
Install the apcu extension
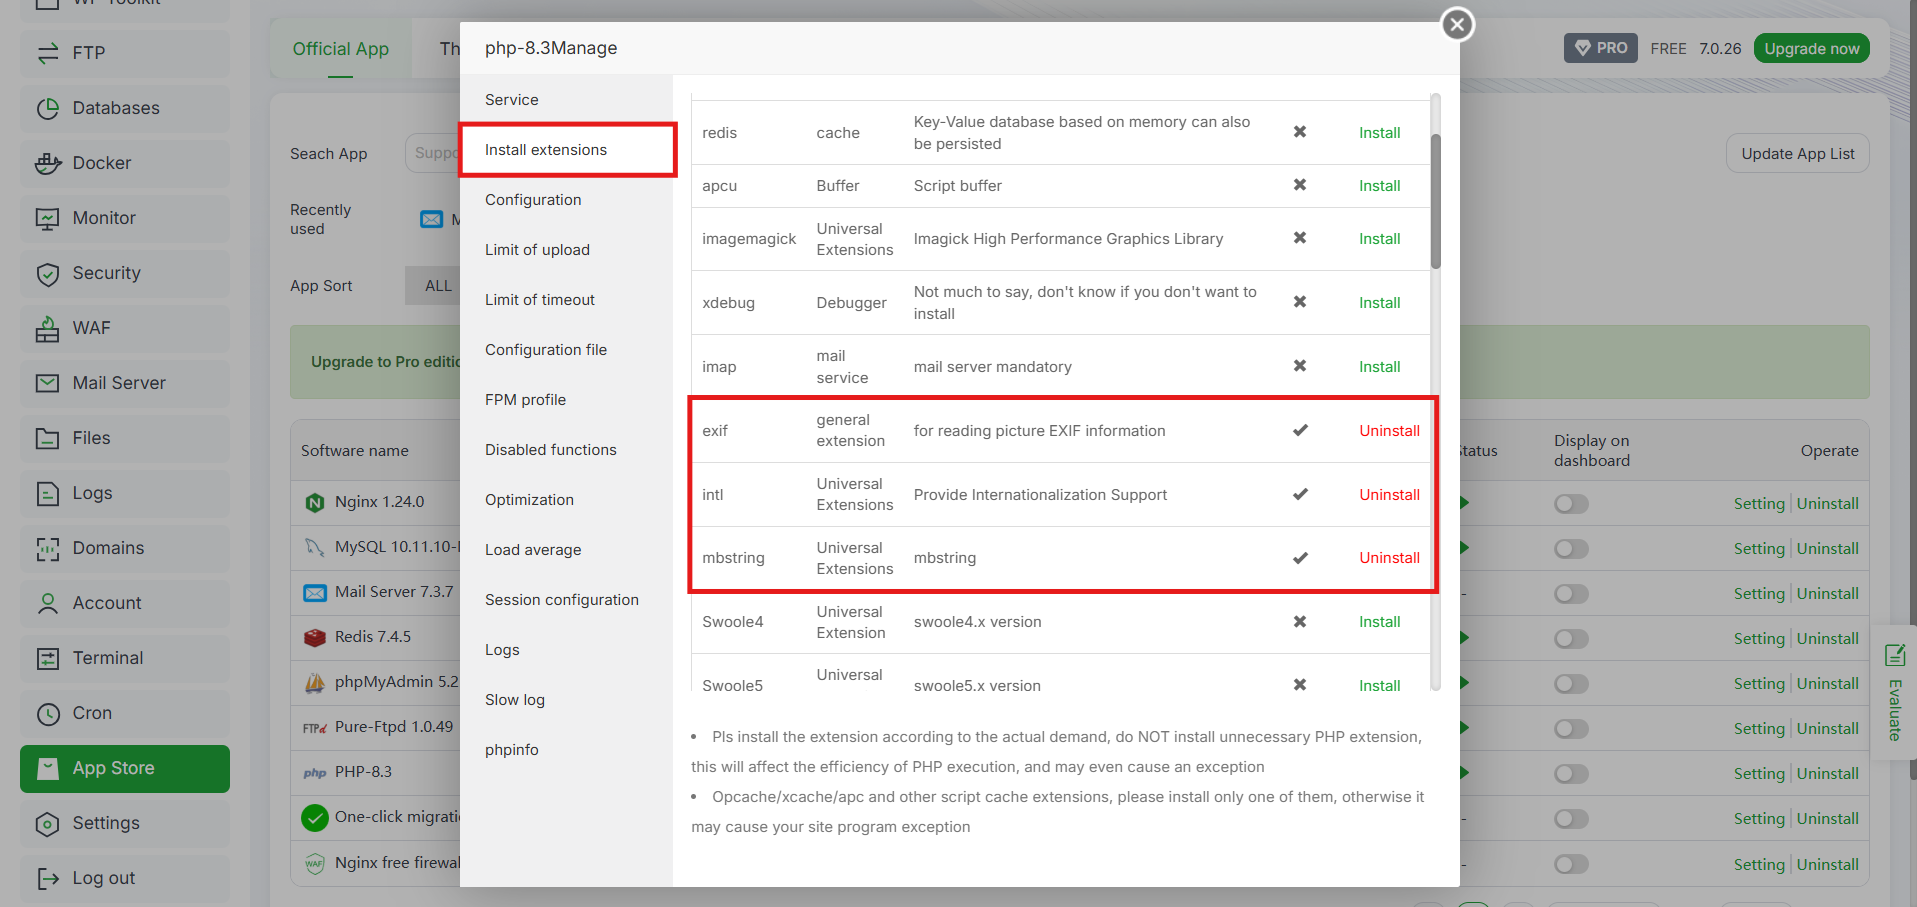pos(1379,186)
